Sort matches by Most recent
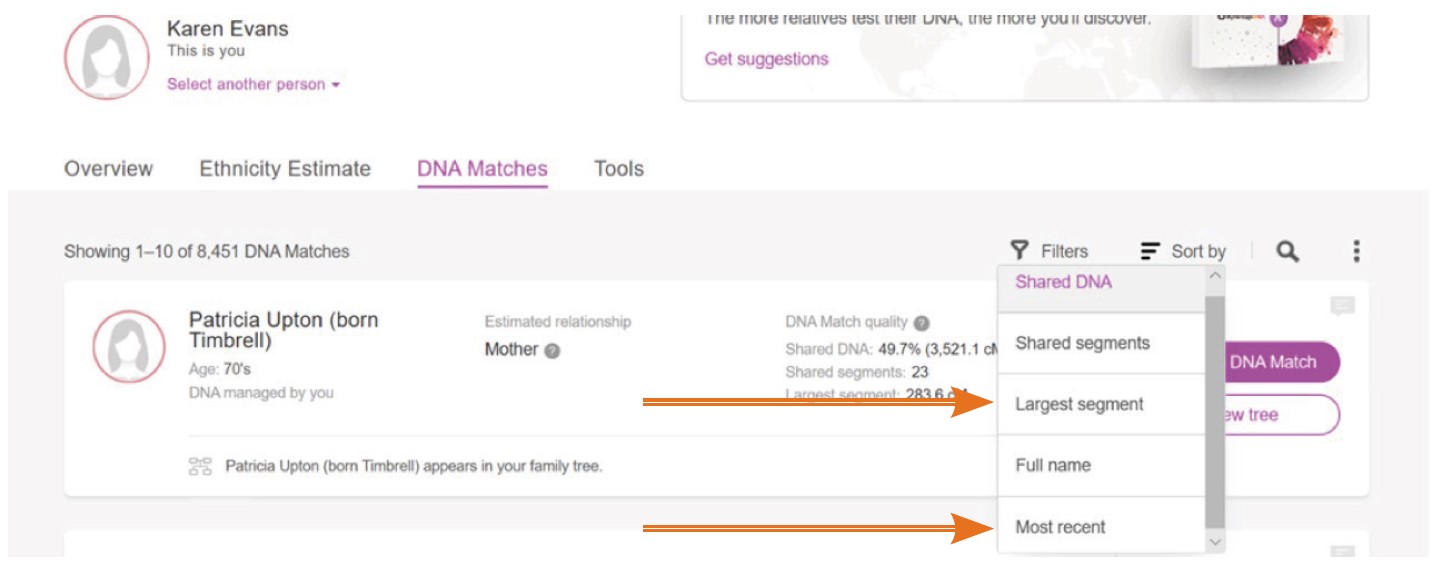1437x567 pixels. pyautogui.click(x=1060, y=527)
